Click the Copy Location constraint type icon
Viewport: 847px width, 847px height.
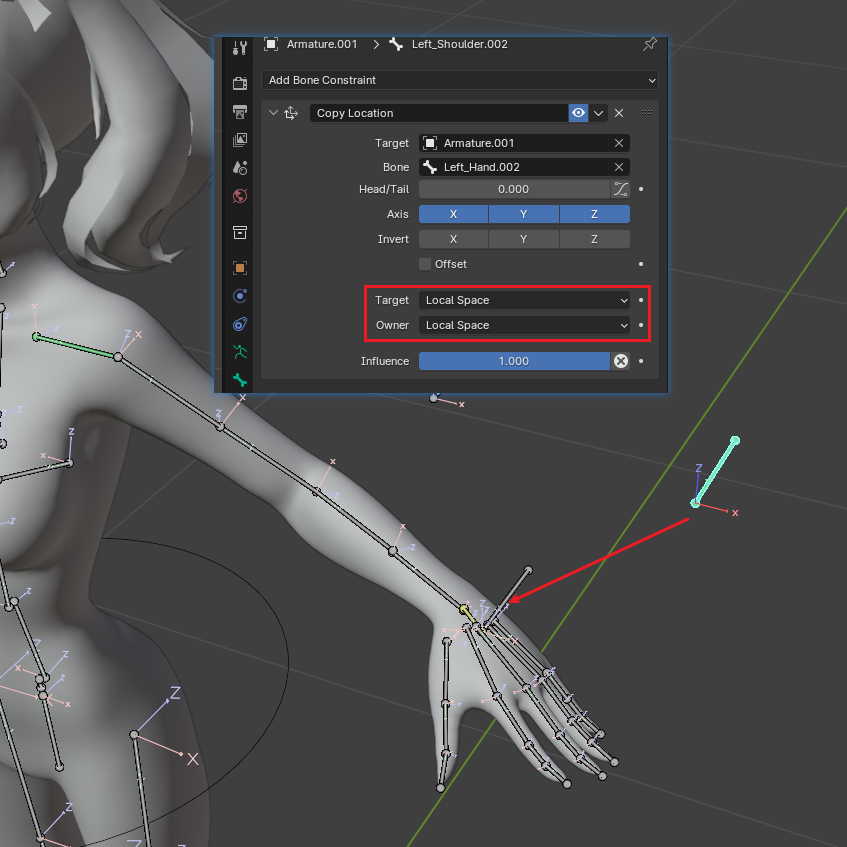291,113
